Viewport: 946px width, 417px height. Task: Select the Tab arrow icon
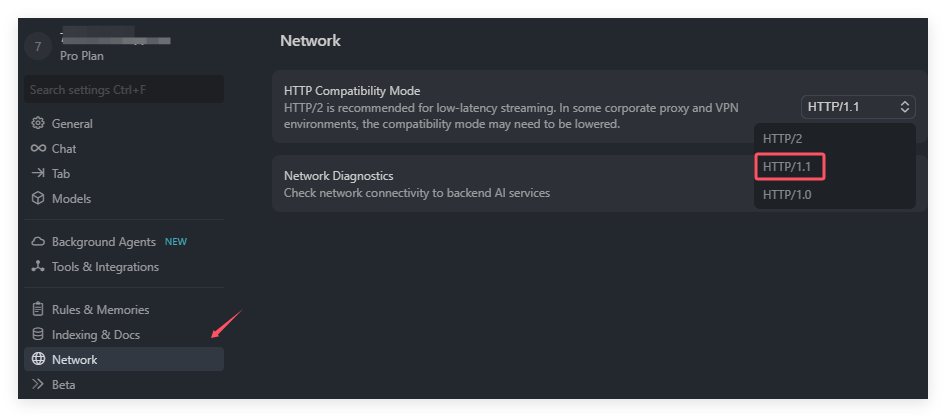point(38,173)
